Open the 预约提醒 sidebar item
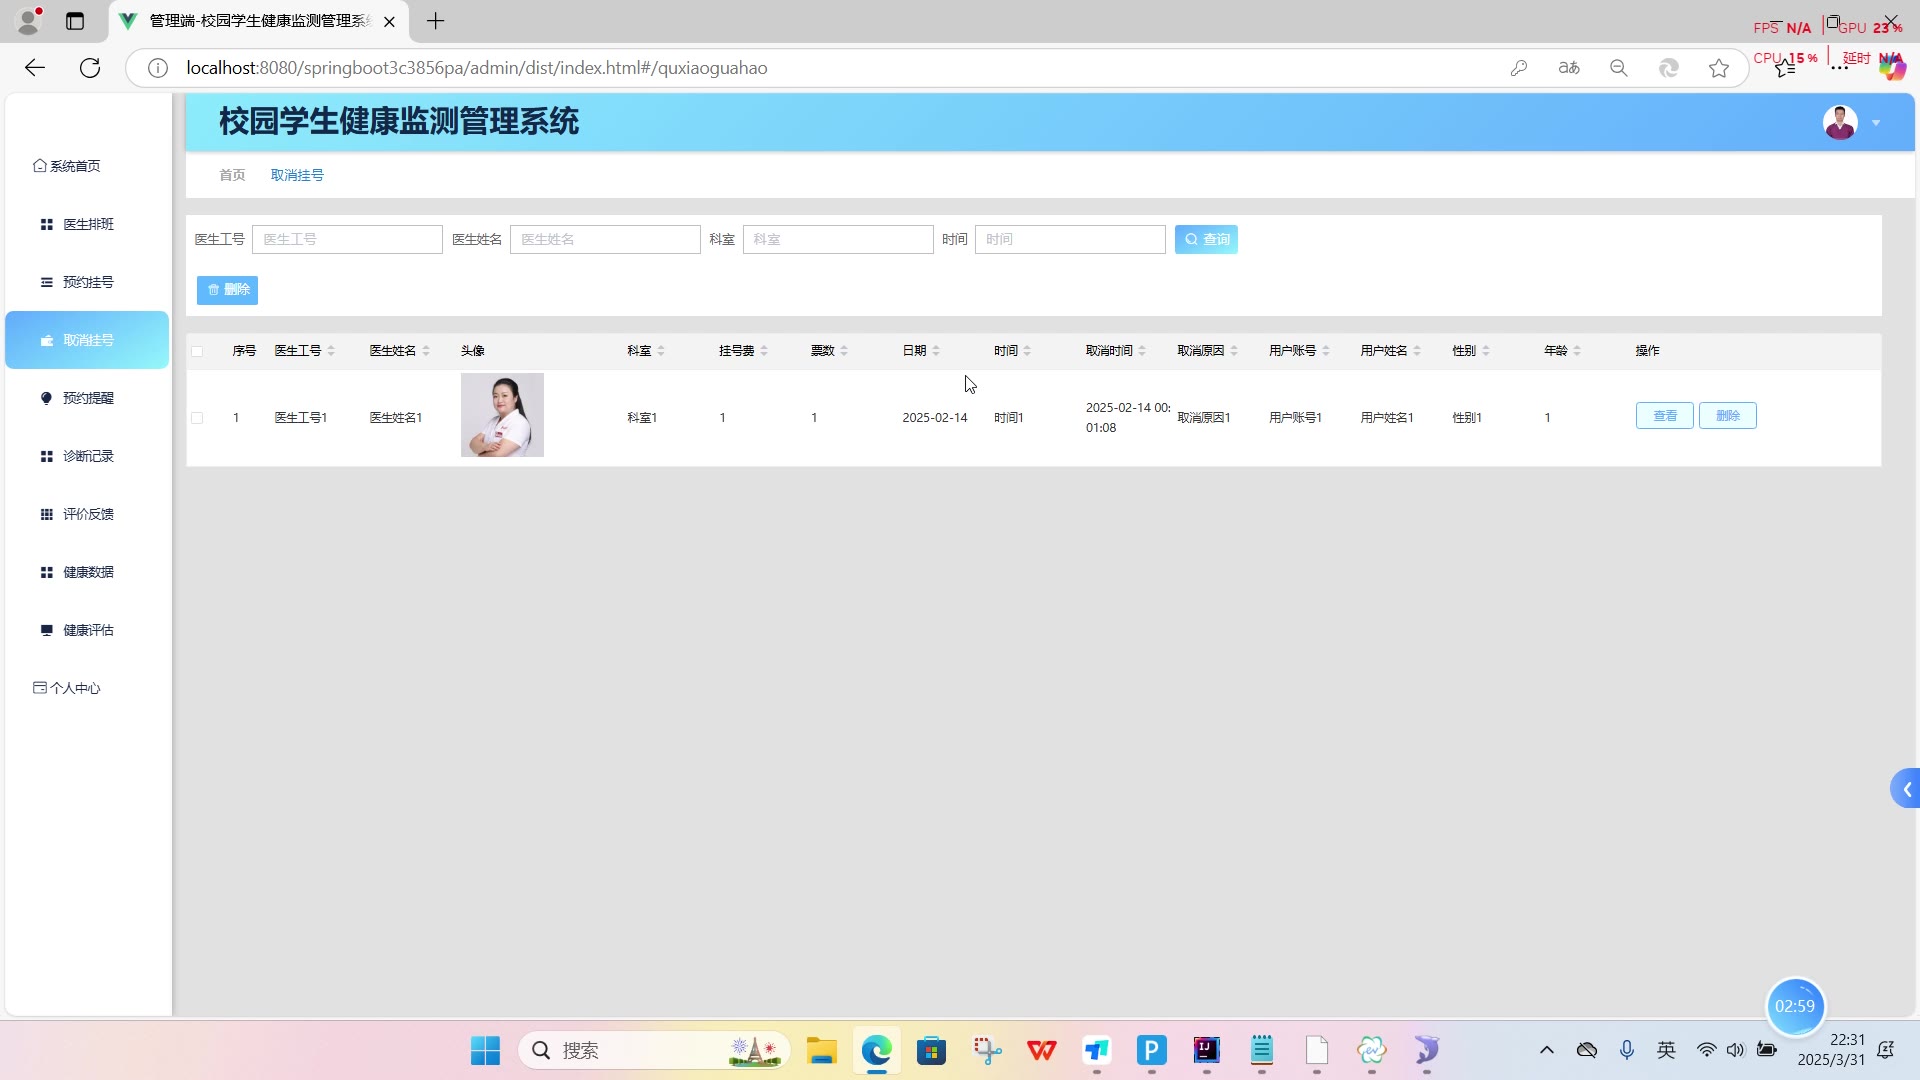Screen dimensions: 1920x1080 click(88, 398)
